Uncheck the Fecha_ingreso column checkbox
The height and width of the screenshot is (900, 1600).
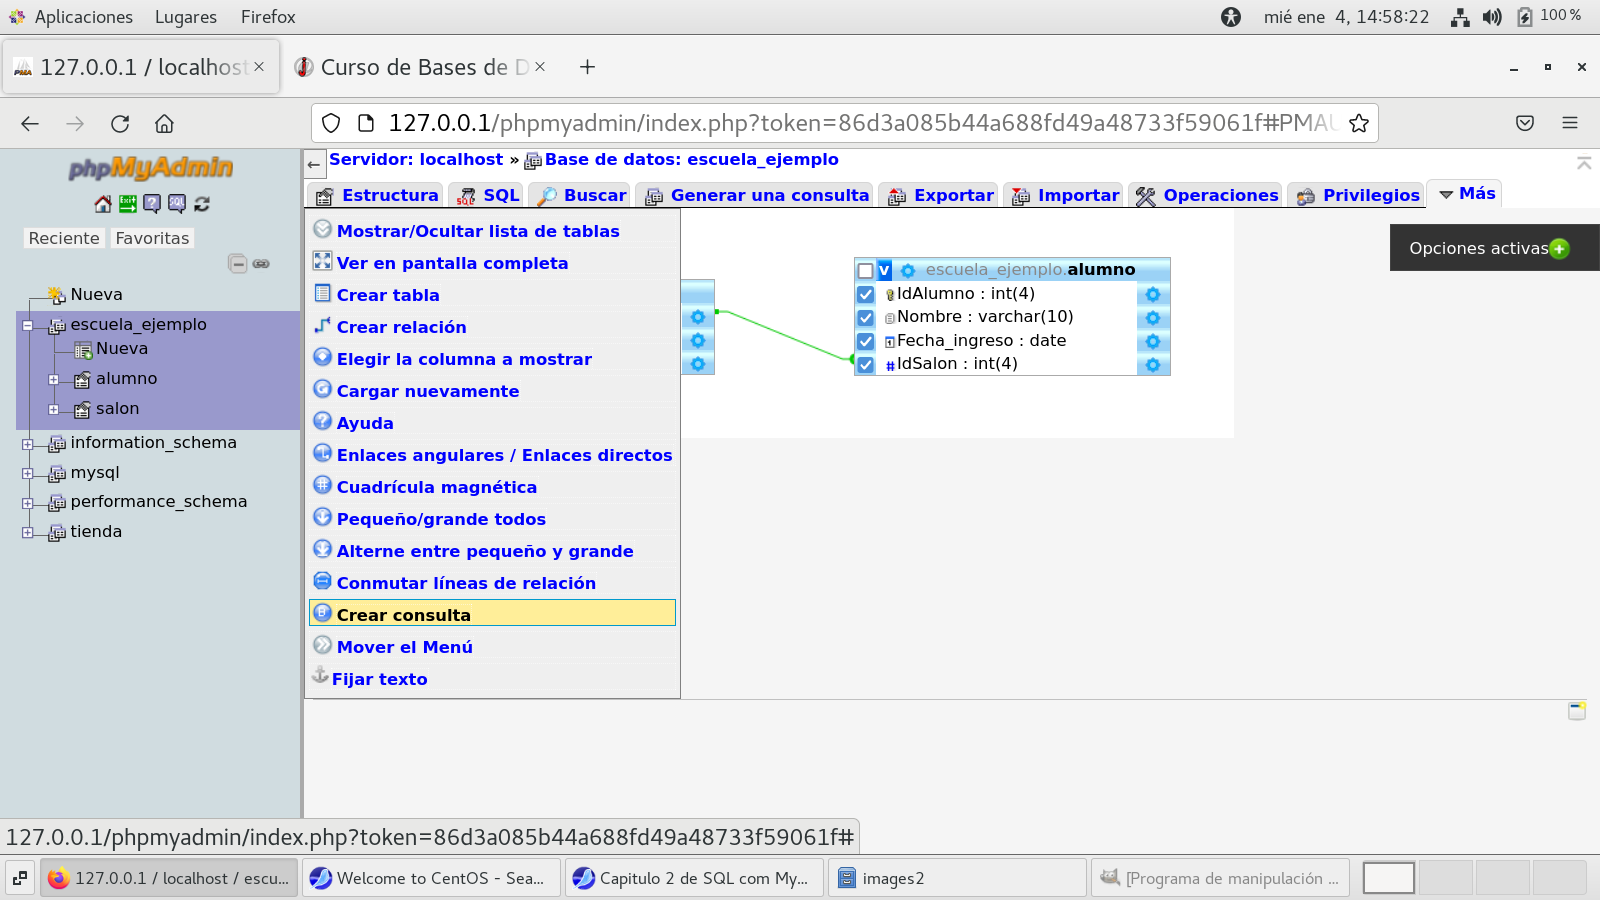coord(866,342)
